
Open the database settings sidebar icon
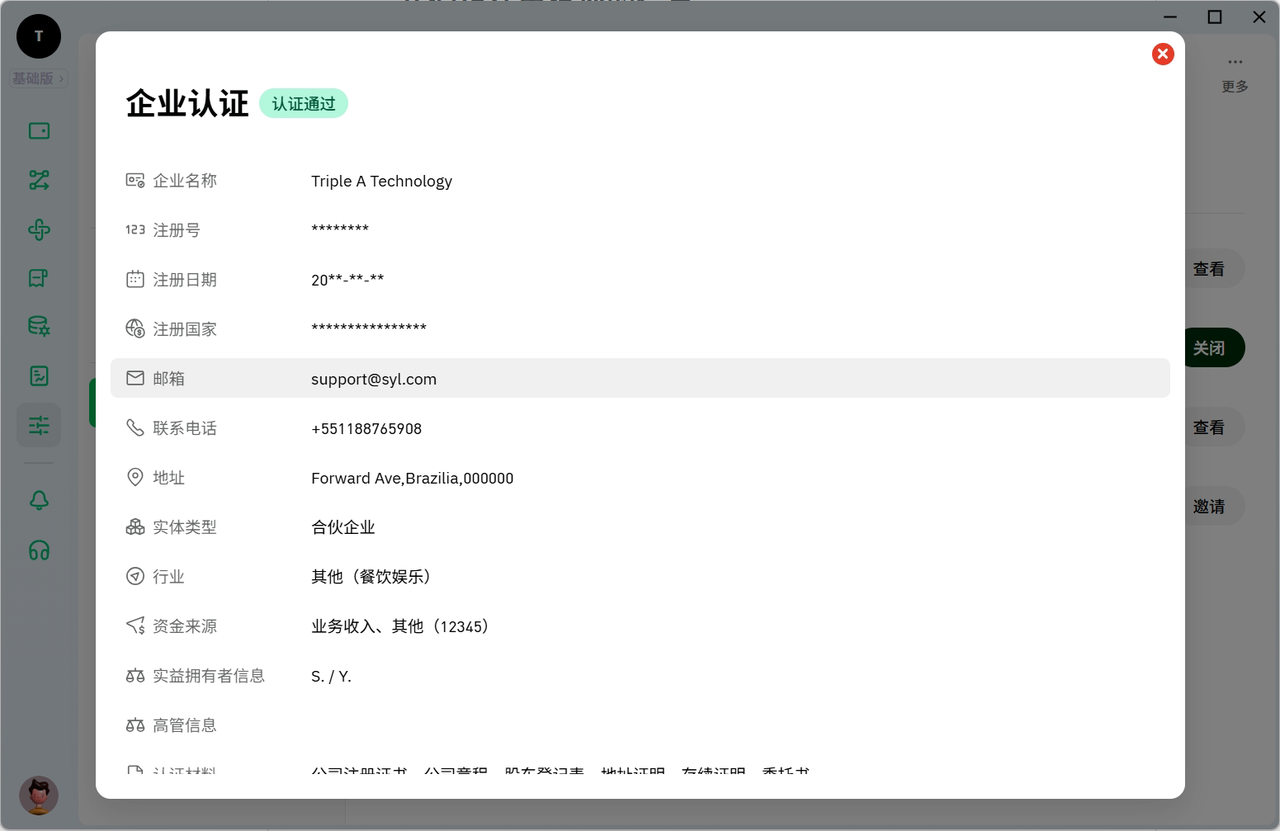pyautogui.click(x=39, y=327)
